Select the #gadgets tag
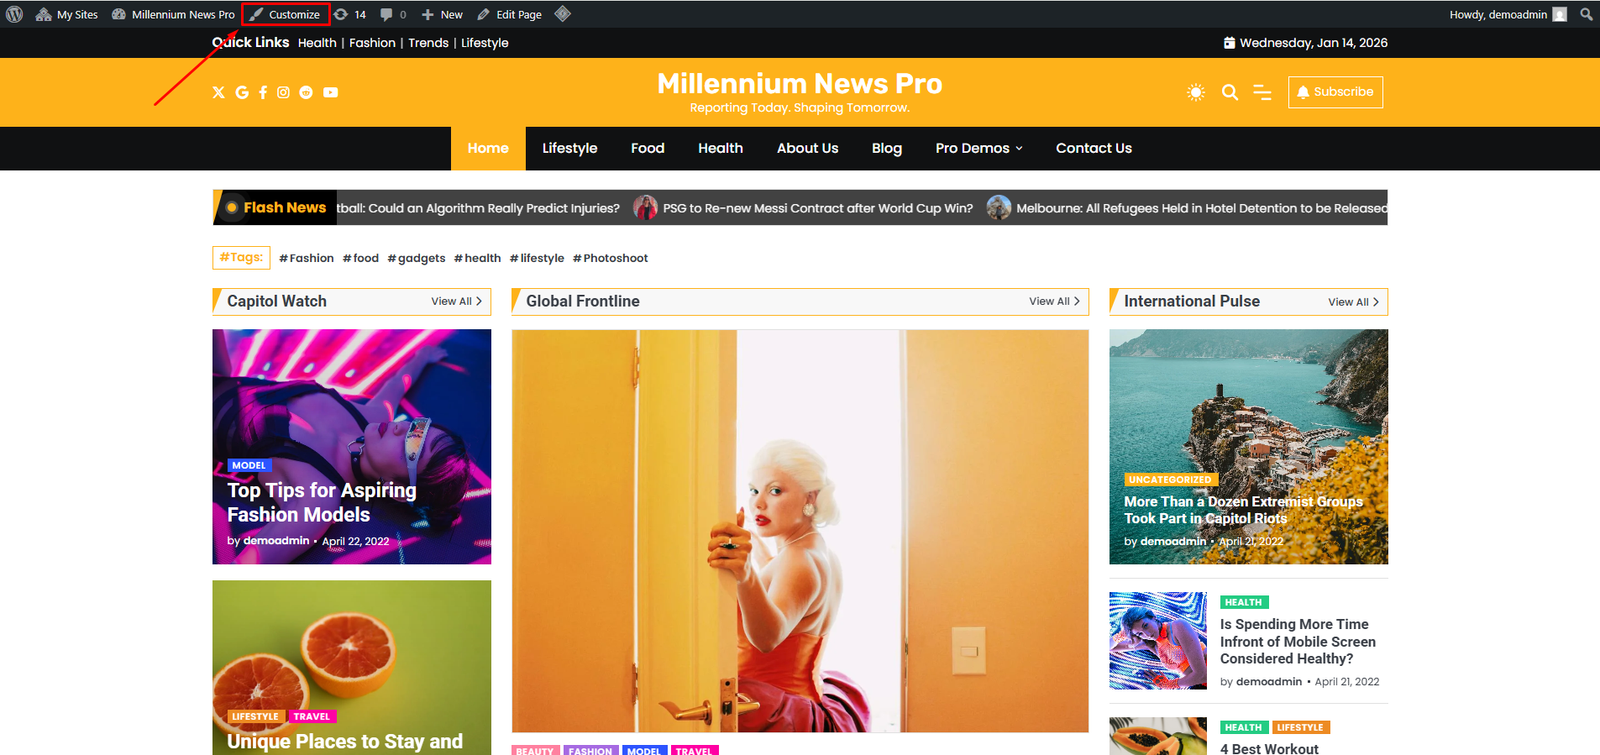Screen dimensions: 1600x755 coord(417,258)
